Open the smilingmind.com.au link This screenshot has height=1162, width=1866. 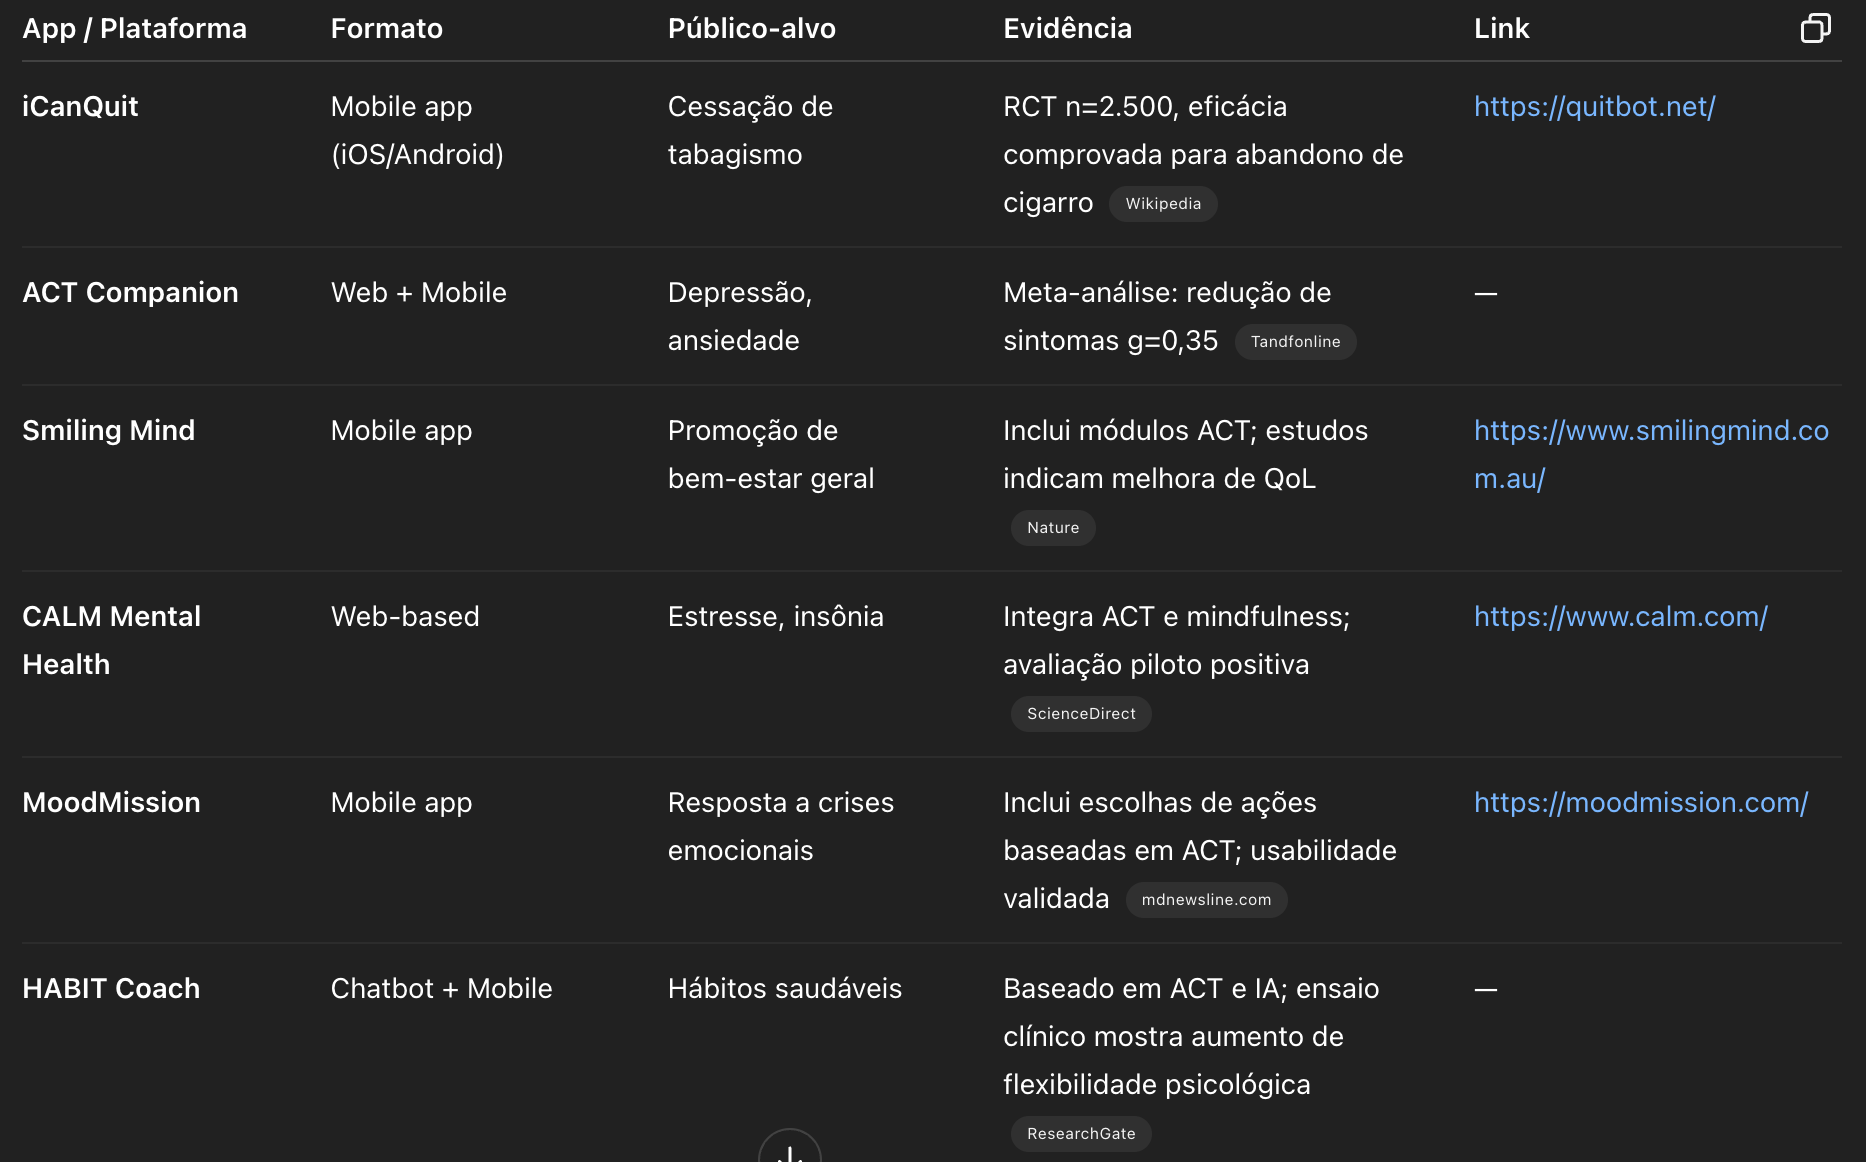click(1651, 454)
